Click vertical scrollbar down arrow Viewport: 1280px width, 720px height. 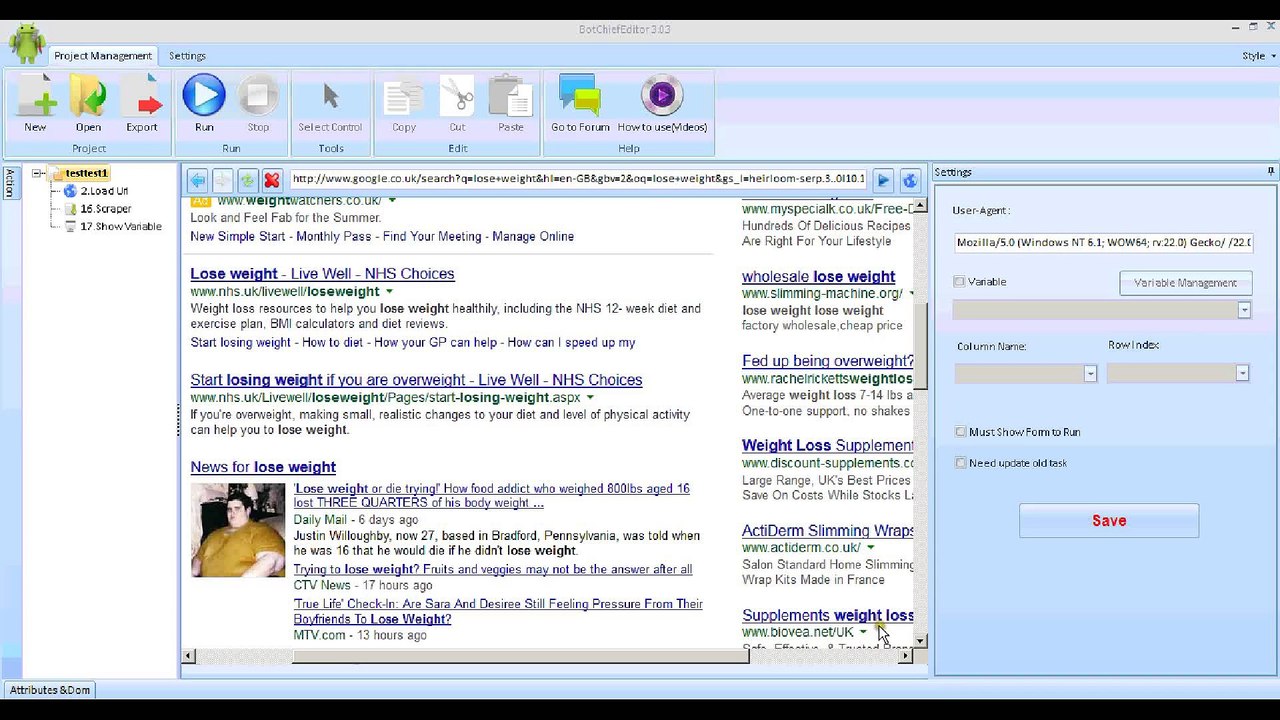[921, 641]
